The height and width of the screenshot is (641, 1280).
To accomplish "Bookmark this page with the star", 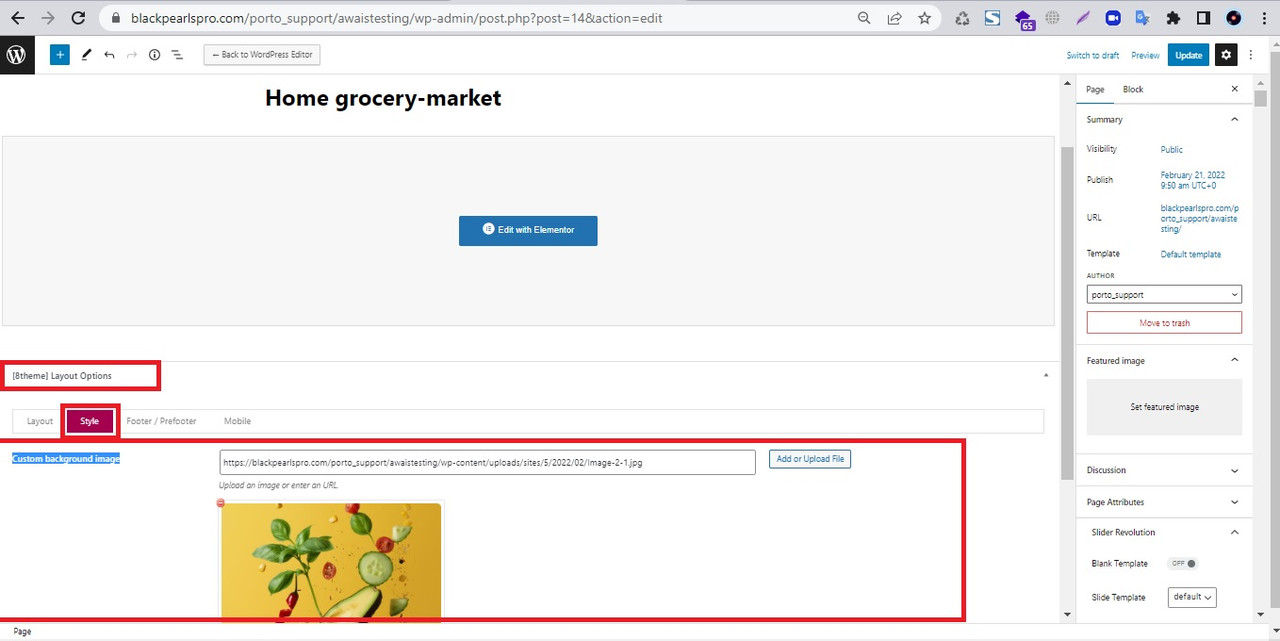I will (x=924, y=18).
